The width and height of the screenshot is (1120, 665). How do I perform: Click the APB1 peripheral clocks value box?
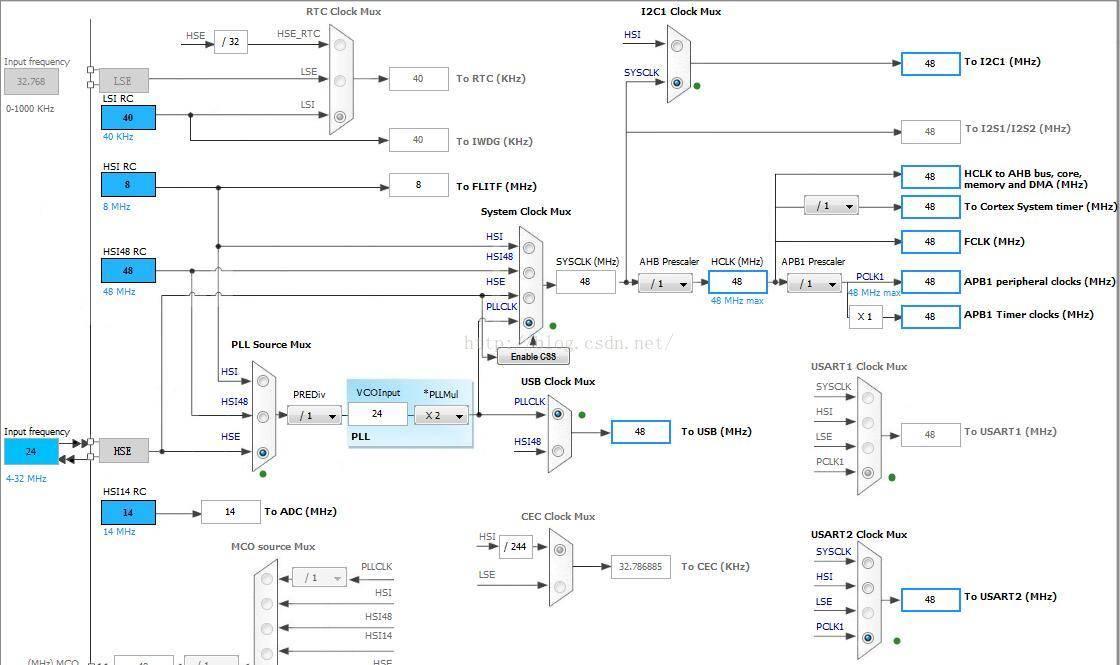[930, 282]
